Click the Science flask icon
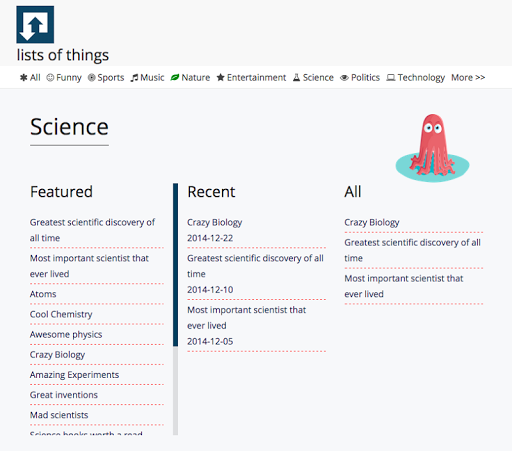 tap(296, 78)
